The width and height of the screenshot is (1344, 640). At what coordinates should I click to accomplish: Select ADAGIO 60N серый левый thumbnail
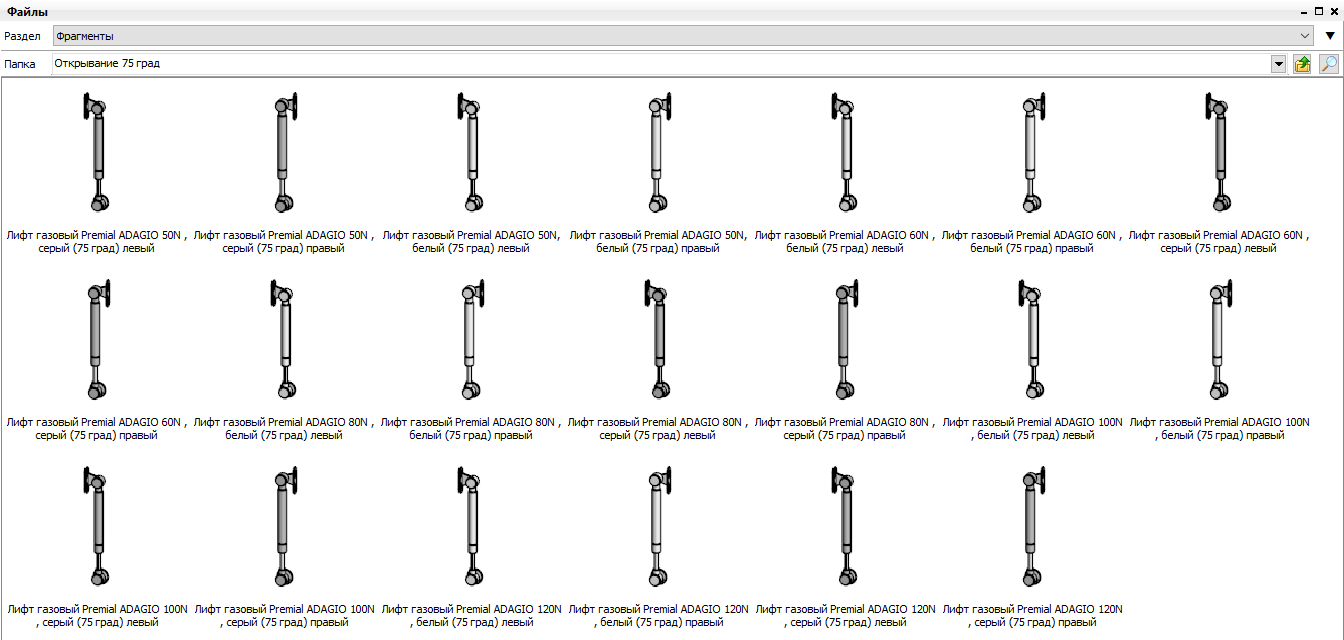click(x=1219, y=152)
